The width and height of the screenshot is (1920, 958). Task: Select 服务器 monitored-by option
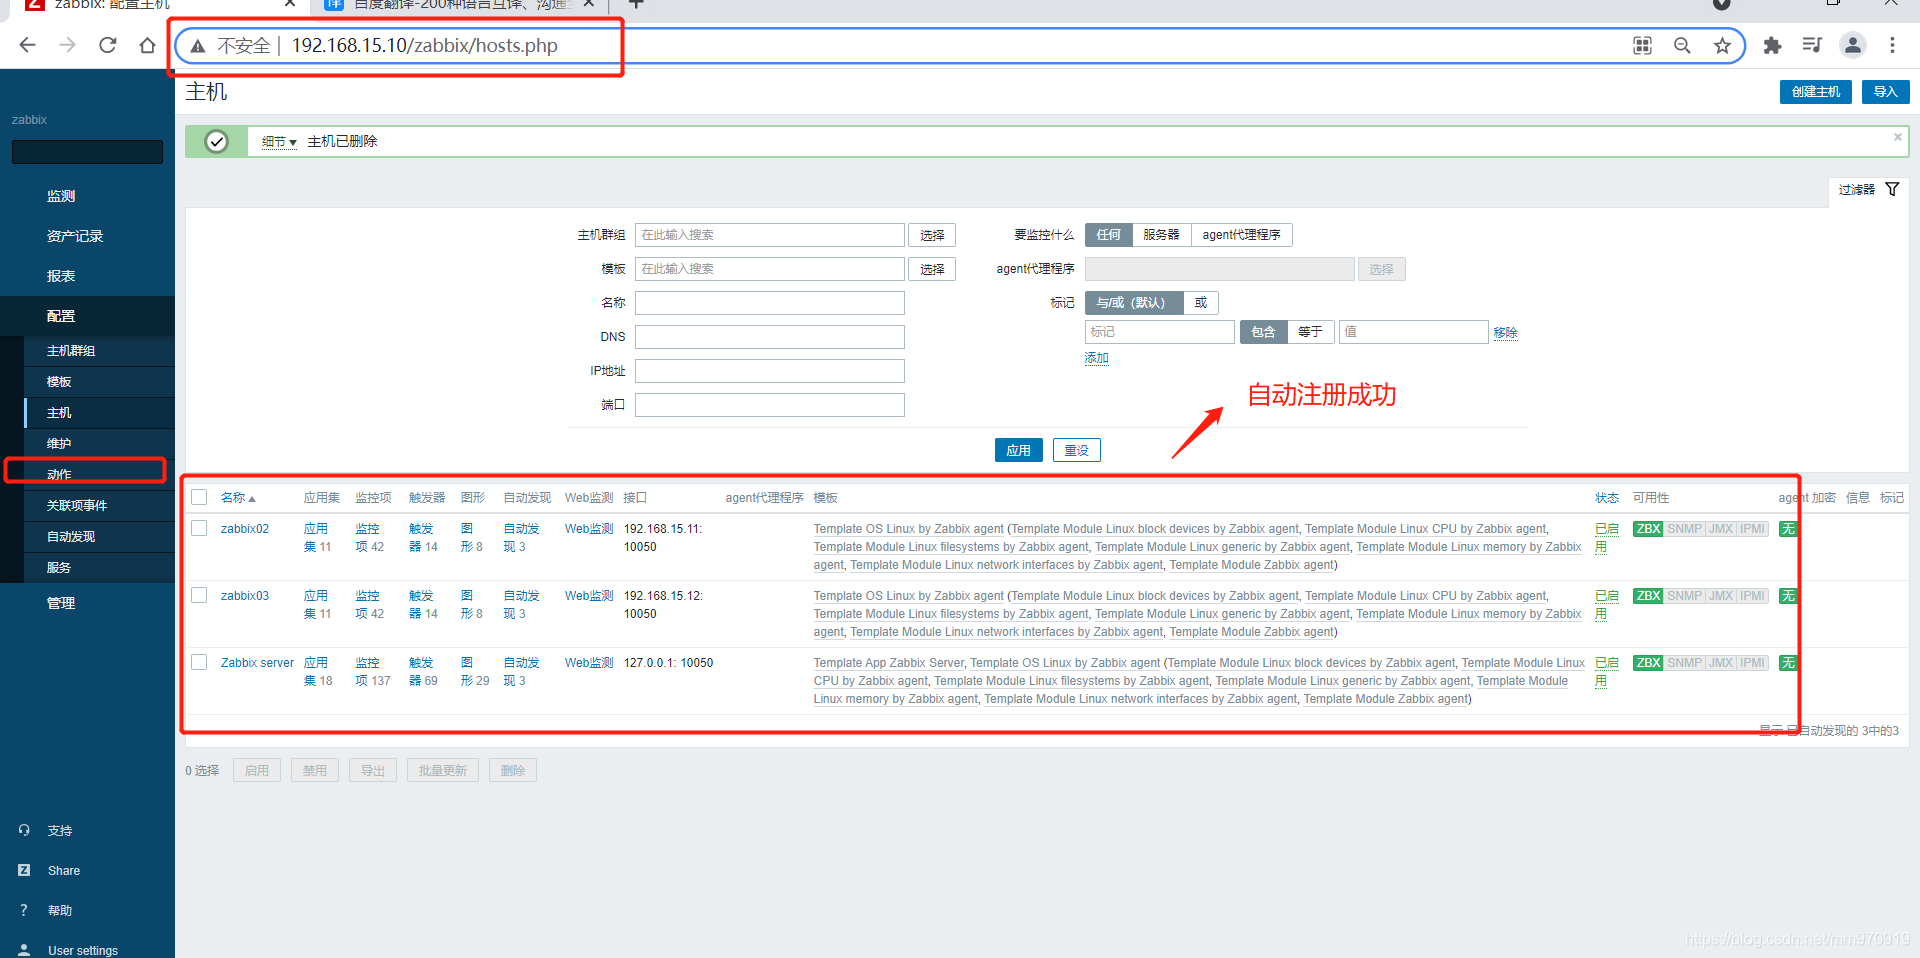pos(1161,235)
